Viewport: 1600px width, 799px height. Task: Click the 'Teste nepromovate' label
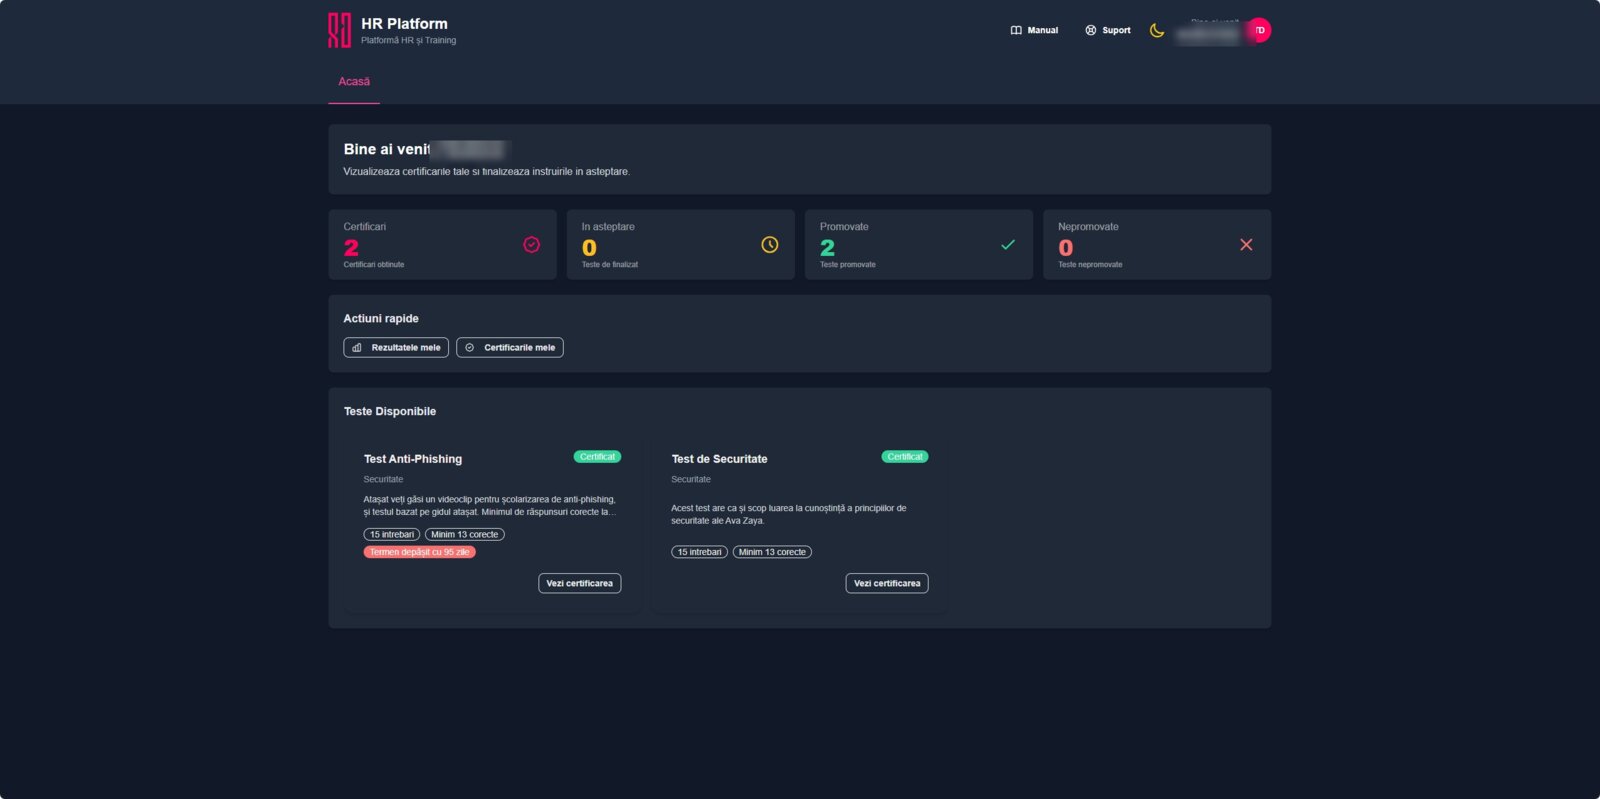pos(1090,265)
